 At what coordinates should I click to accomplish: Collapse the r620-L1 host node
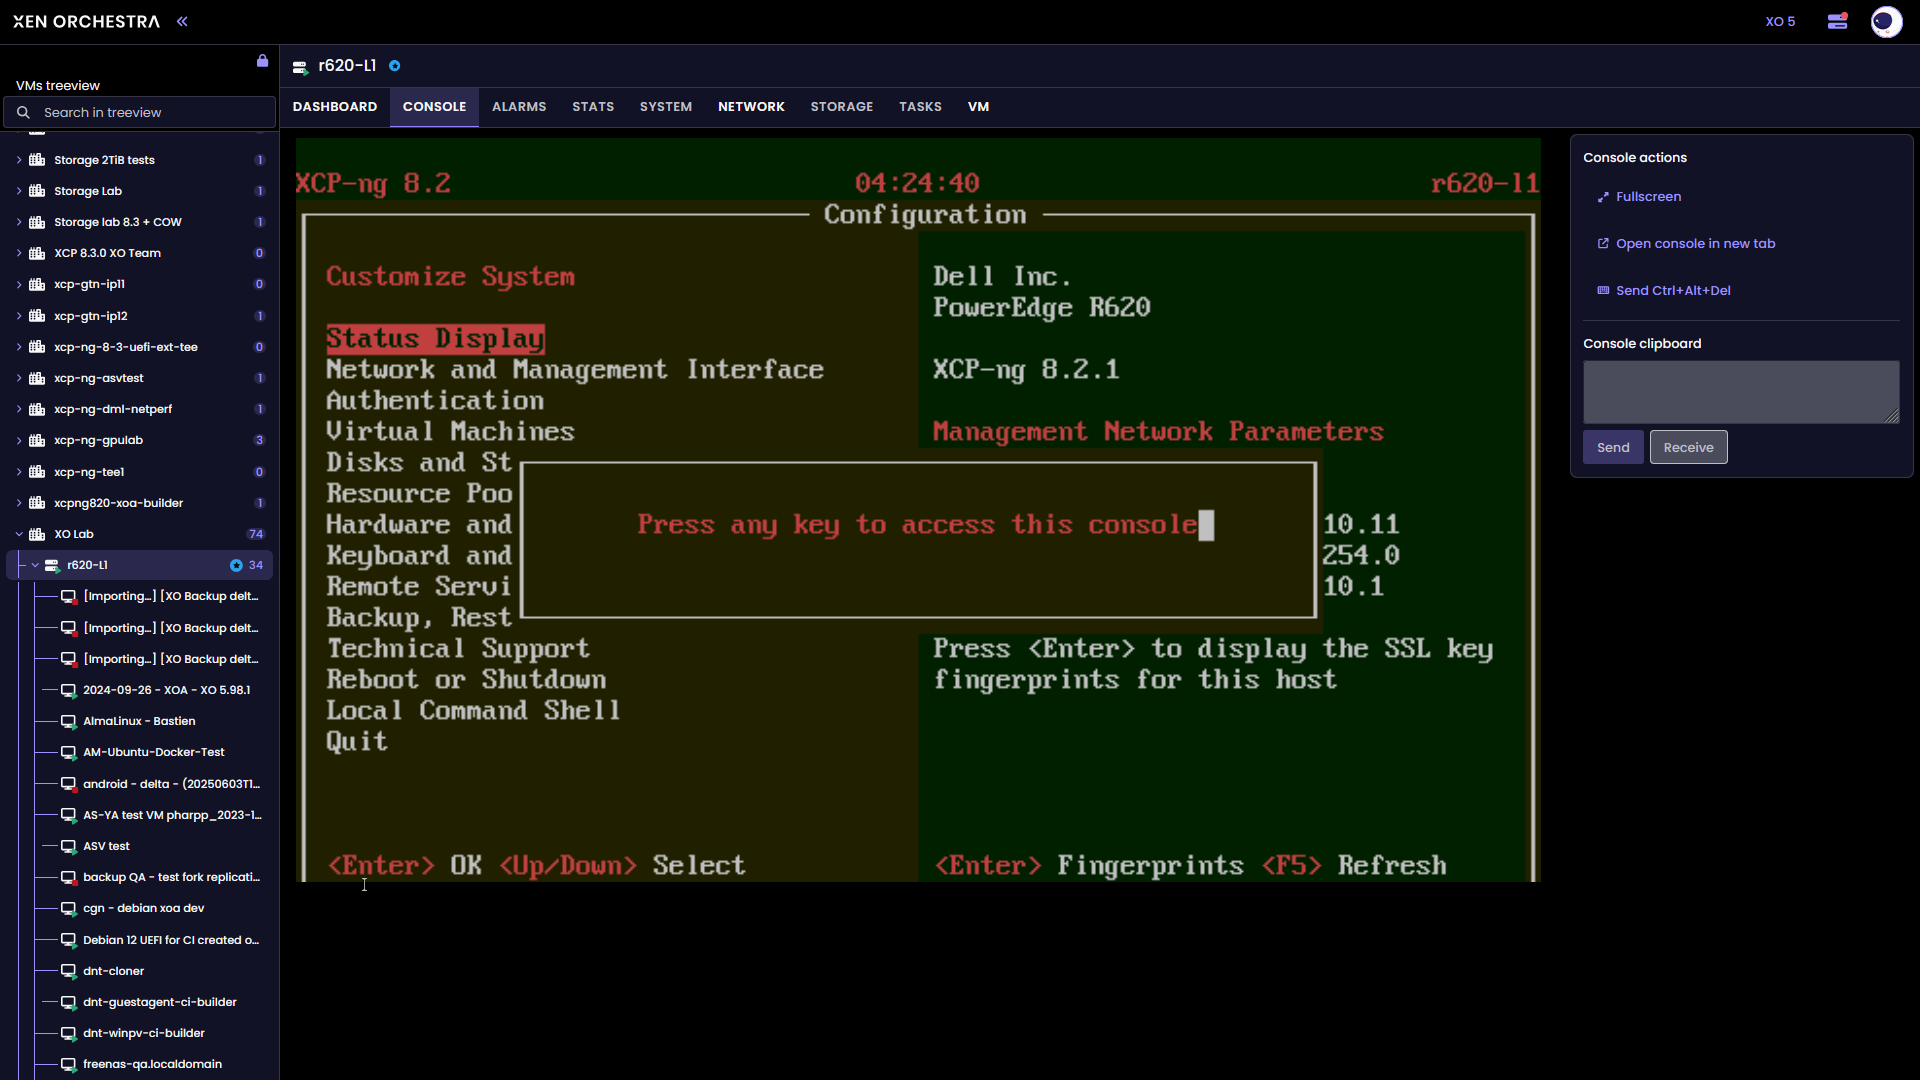[35, 565]
